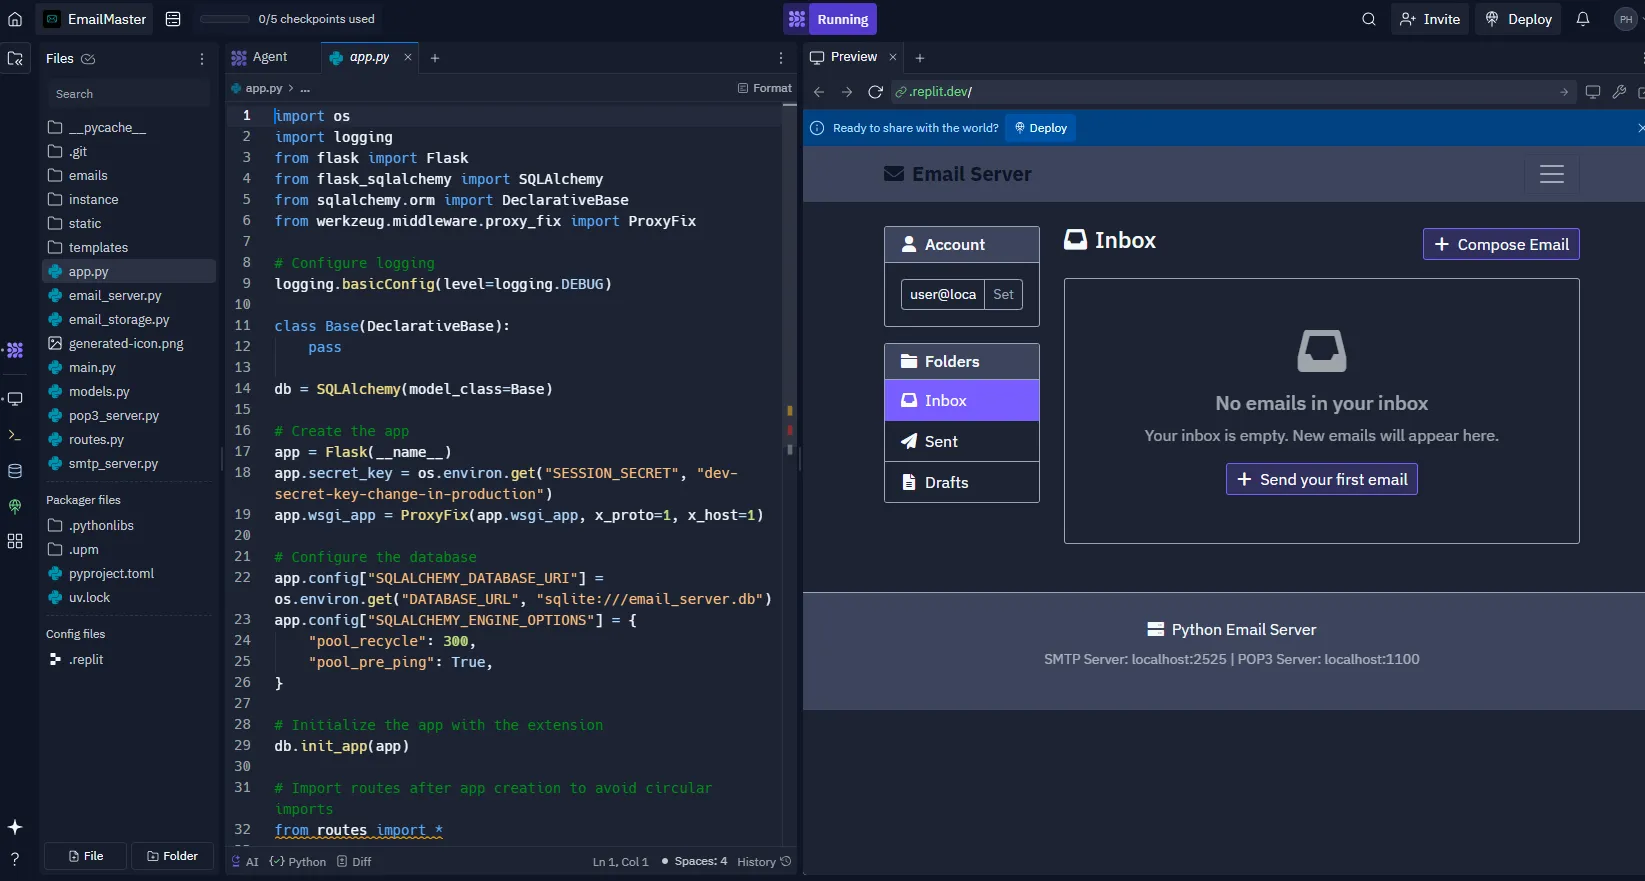The image size is (1645, 881).
Task: Click the file Search input field
Action: click(128, 94)
